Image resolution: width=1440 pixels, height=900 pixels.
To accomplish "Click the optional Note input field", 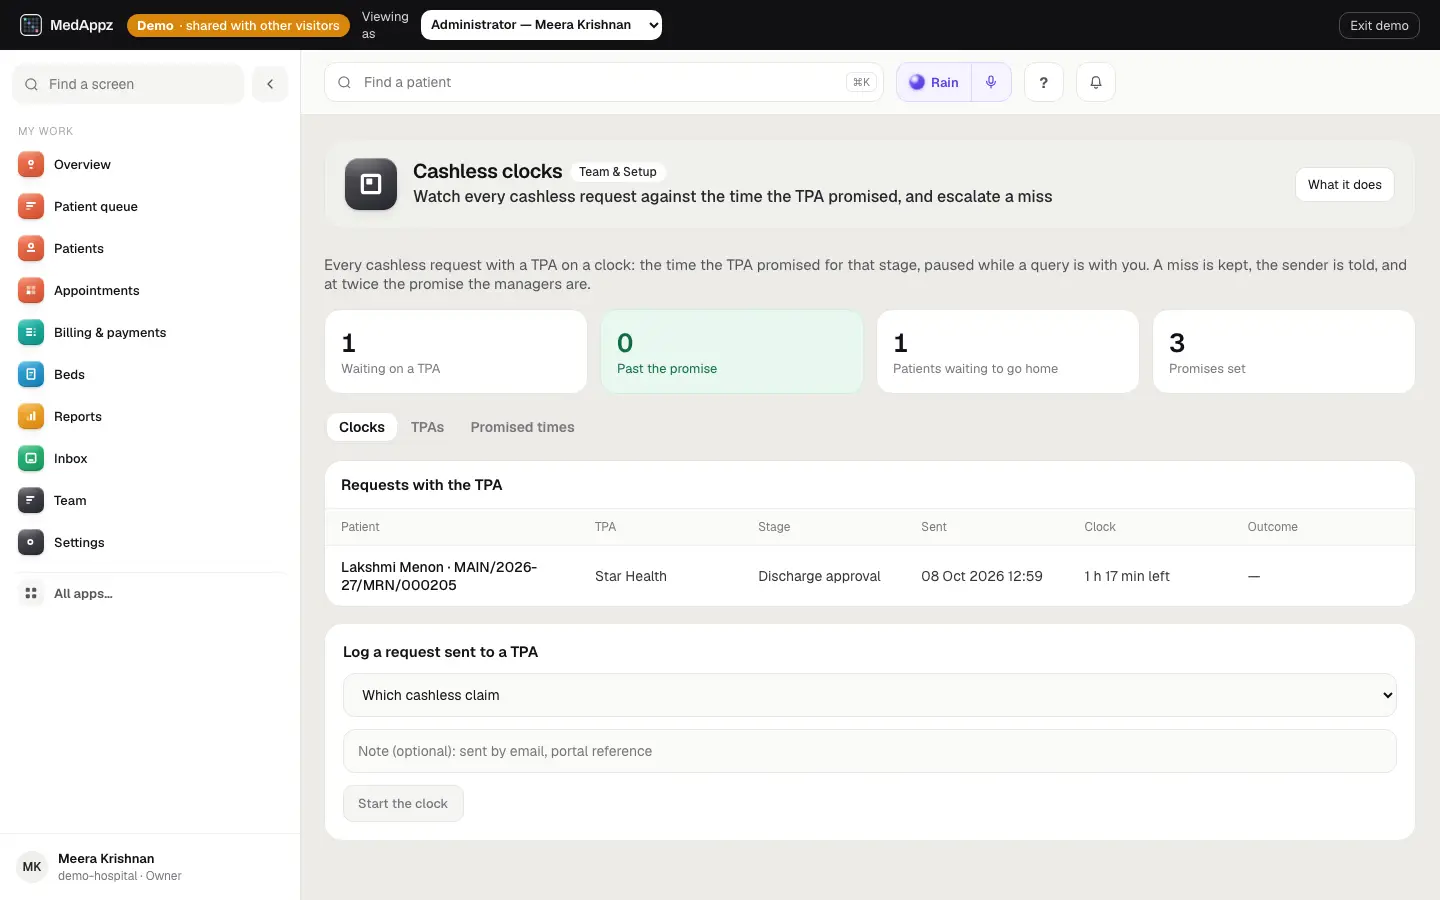I will click(x=869, y=751).
